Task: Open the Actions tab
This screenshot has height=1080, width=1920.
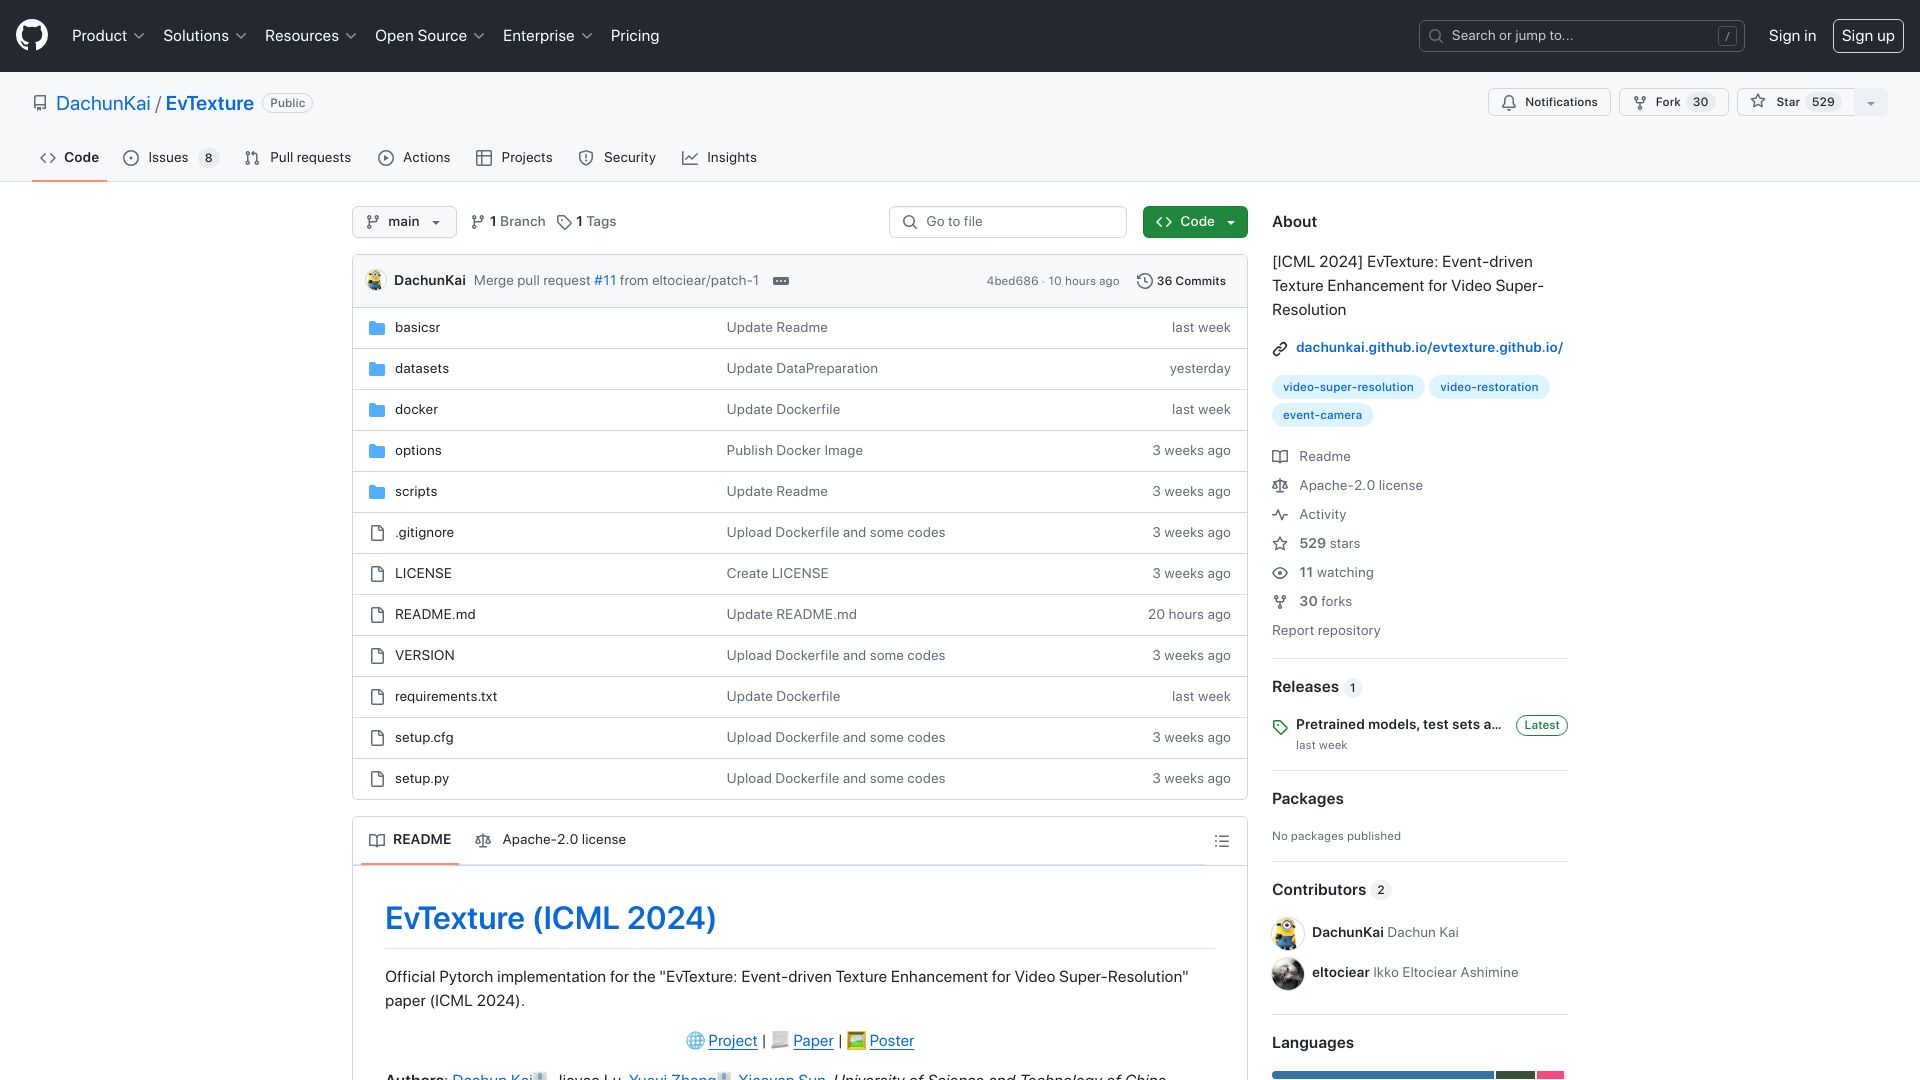Action: pos(414,158)
